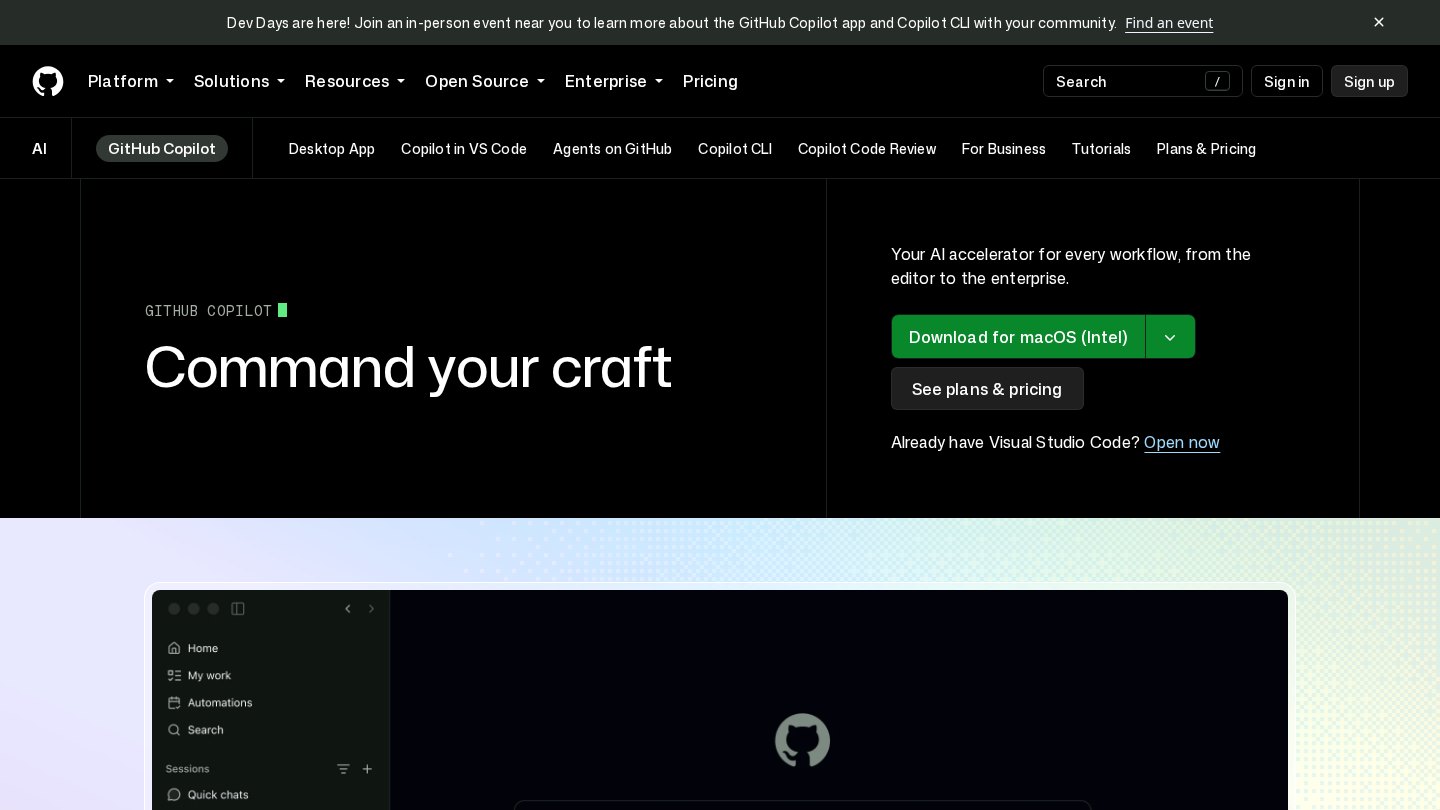Expand the Platform menu
Viewport: 1440px width, 810px height.
(x=131, y=81)
